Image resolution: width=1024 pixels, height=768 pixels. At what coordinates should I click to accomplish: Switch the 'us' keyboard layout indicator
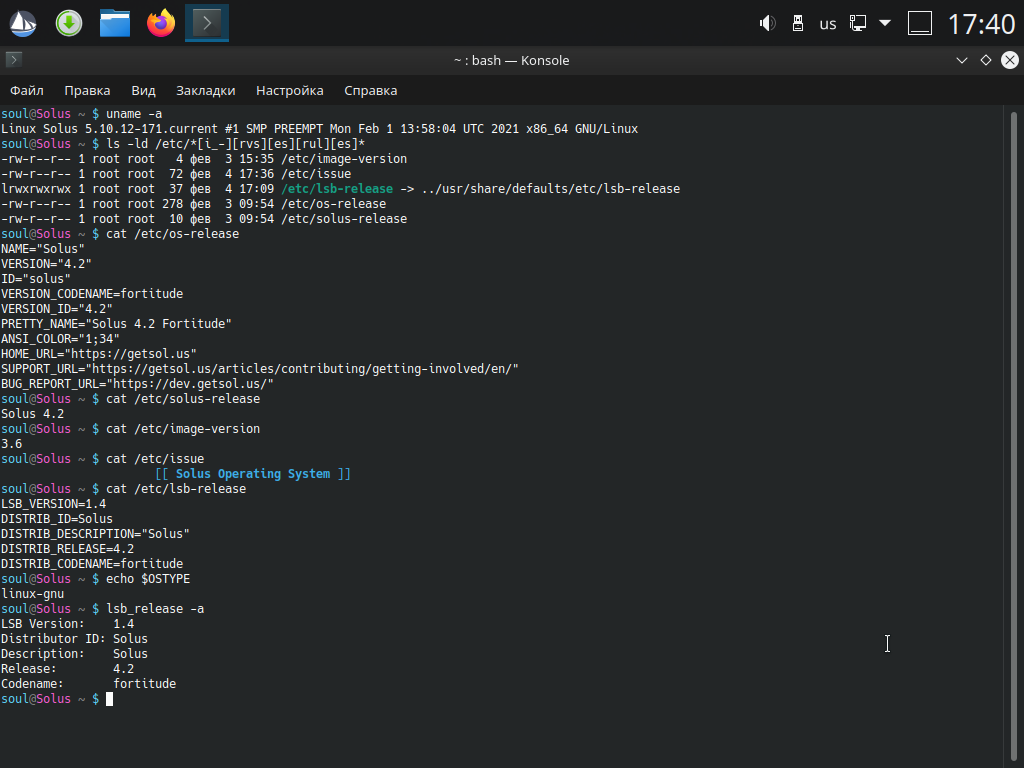coord(827,24)
